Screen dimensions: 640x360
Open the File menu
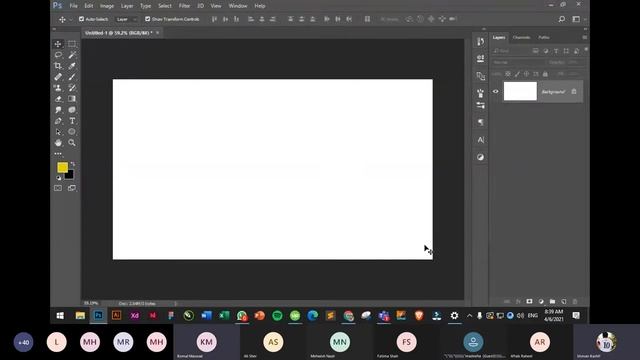73,6
